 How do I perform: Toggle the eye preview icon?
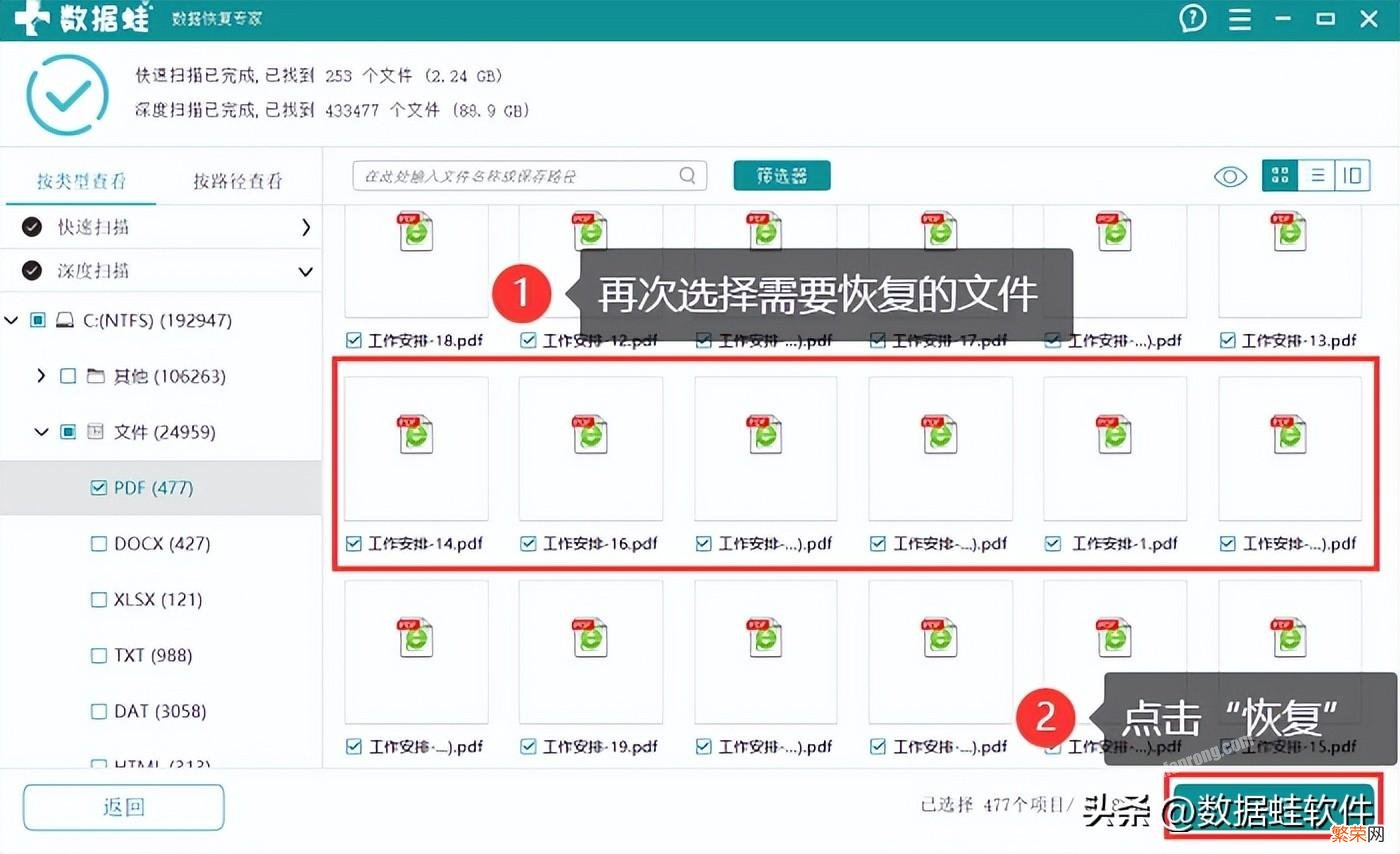tap(1230, 177)
